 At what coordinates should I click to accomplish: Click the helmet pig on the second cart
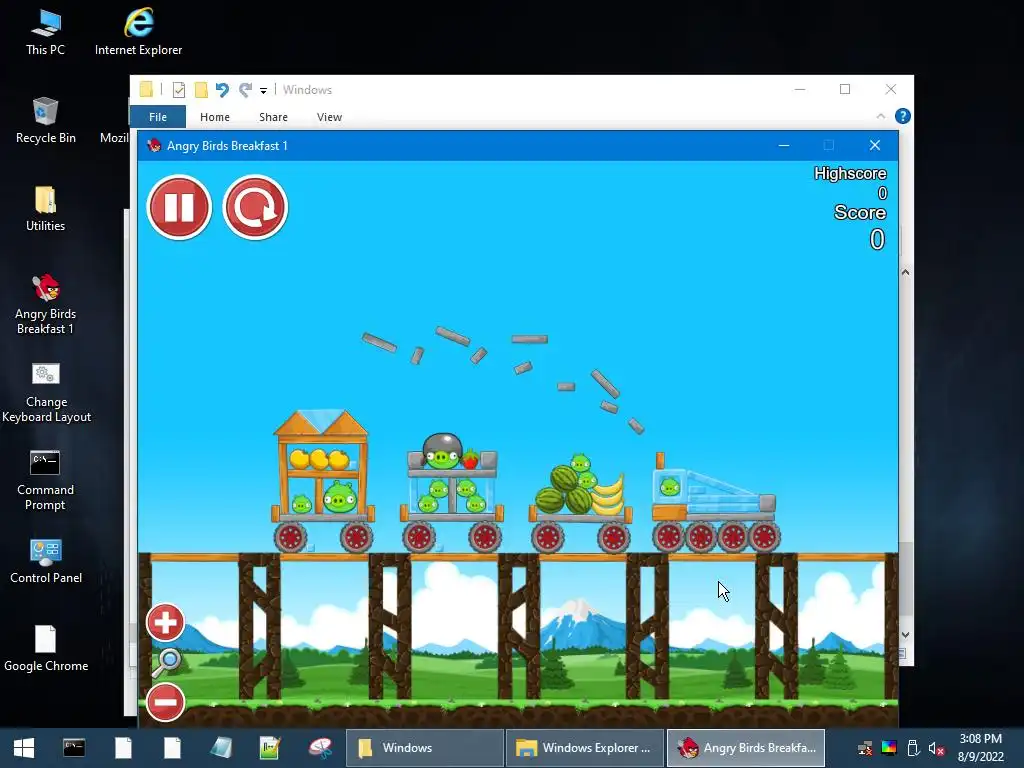point(443,452)
